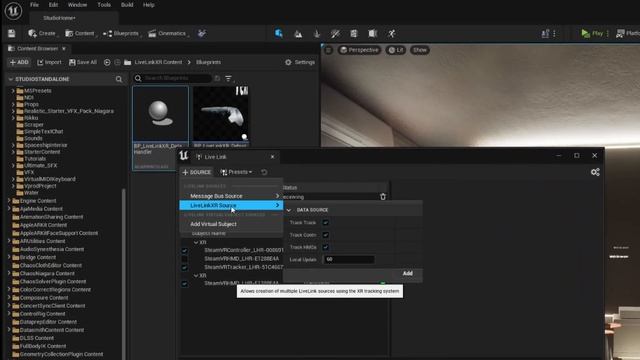Viewport: 640px width, 360px height.
Task: Close the Live Link tab
Action: click(x=272, y=157)
